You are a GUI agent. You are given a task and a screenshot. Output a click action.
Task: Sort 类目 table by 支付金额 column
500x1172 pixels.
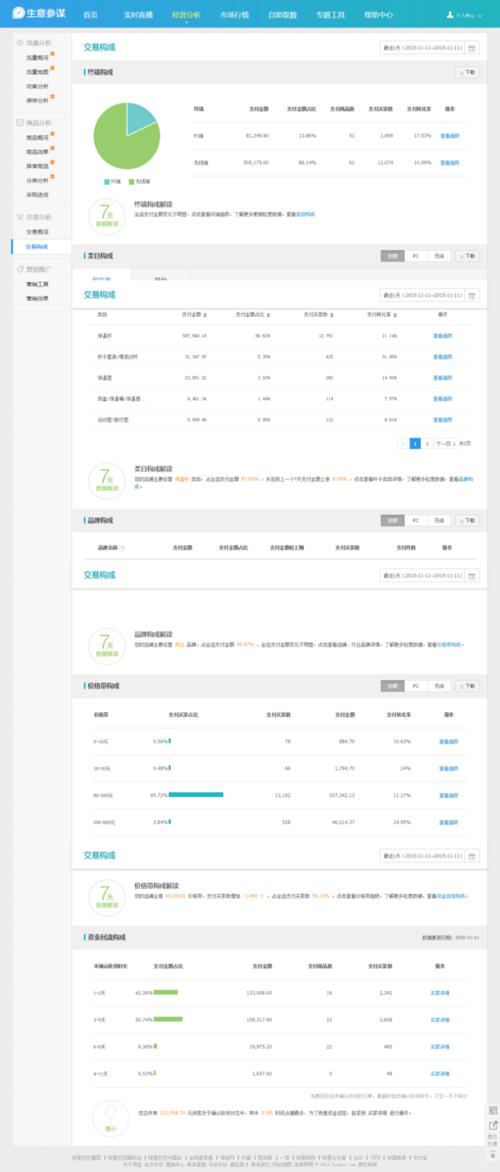194,315
